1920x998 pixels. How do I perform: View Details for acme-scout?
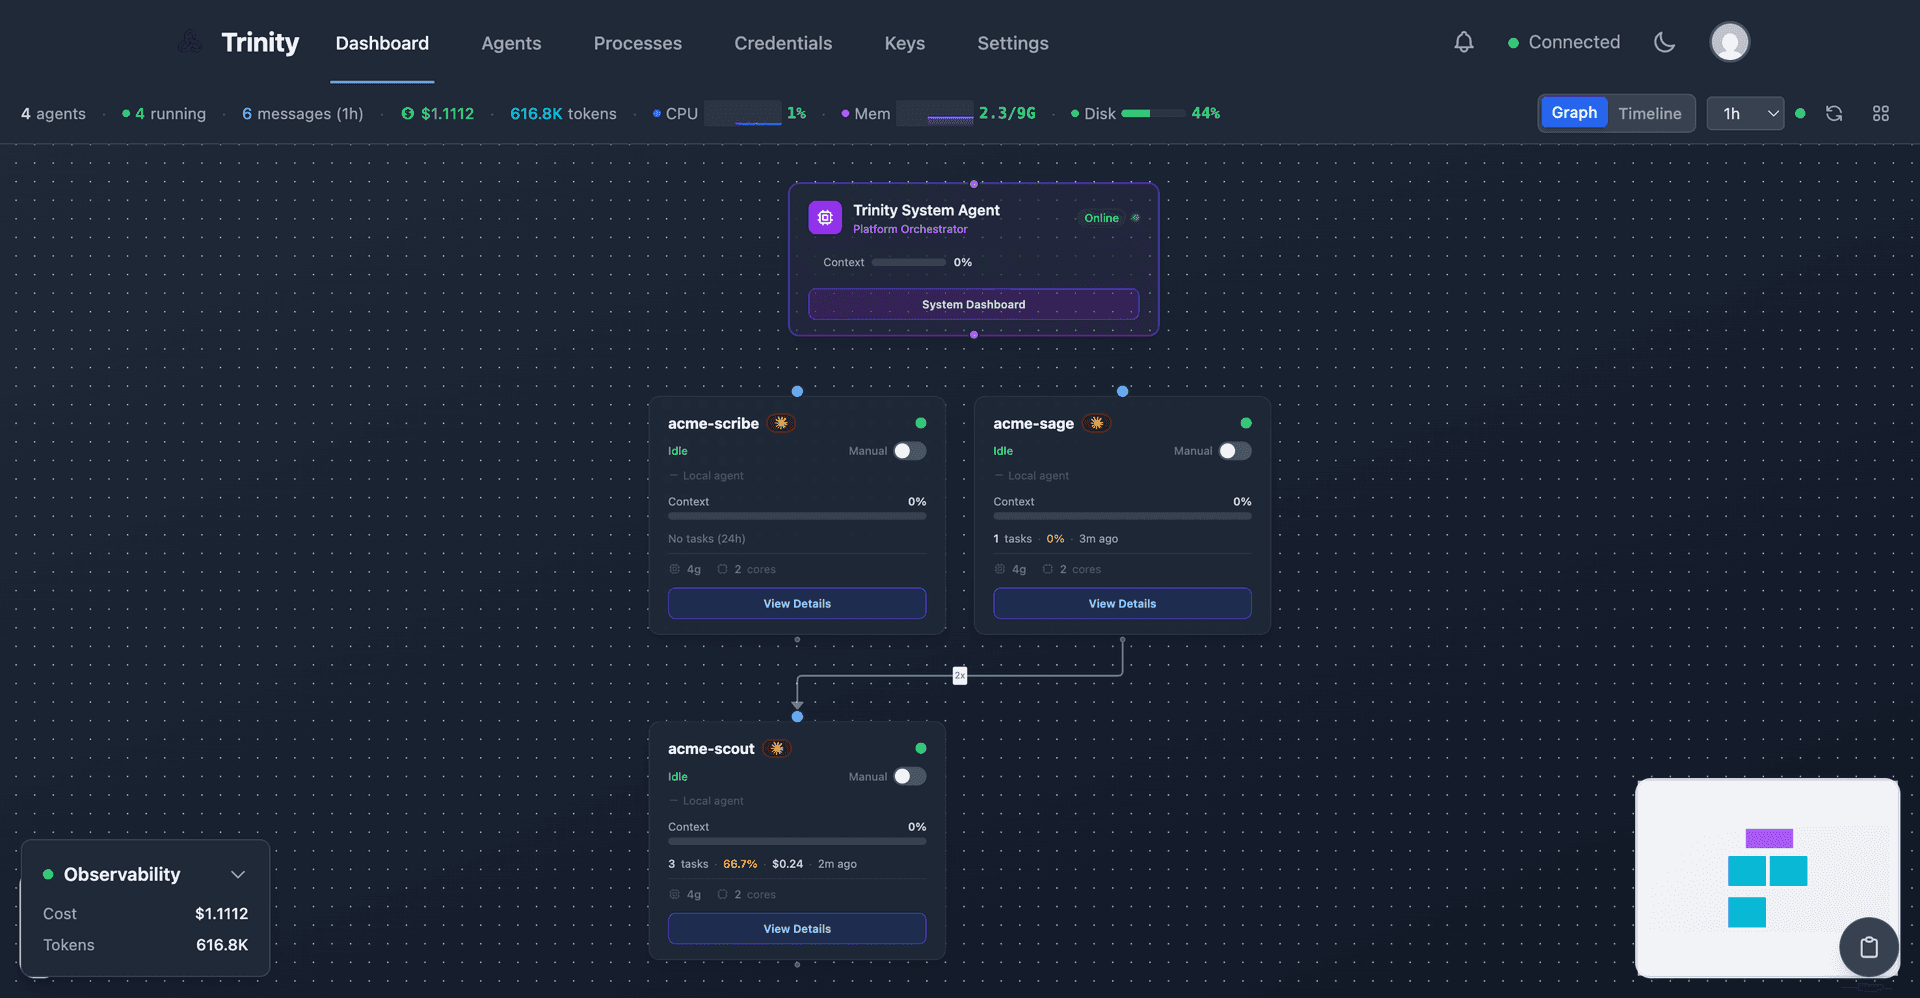coord(796,928)
